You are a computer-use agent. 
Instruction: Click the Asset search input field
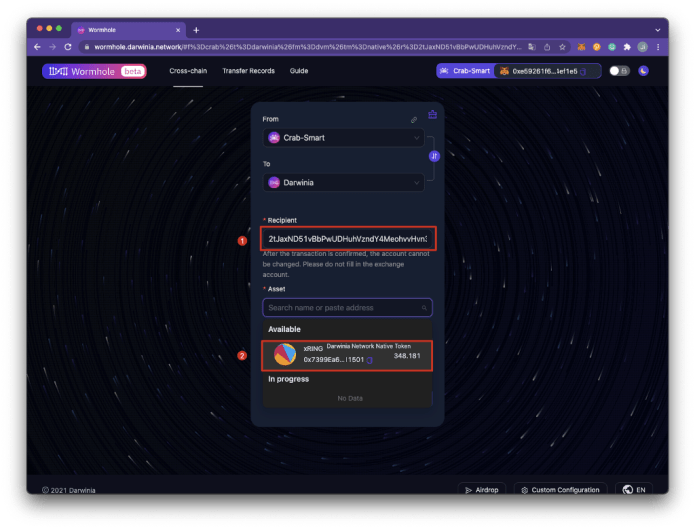coord(348,308)
